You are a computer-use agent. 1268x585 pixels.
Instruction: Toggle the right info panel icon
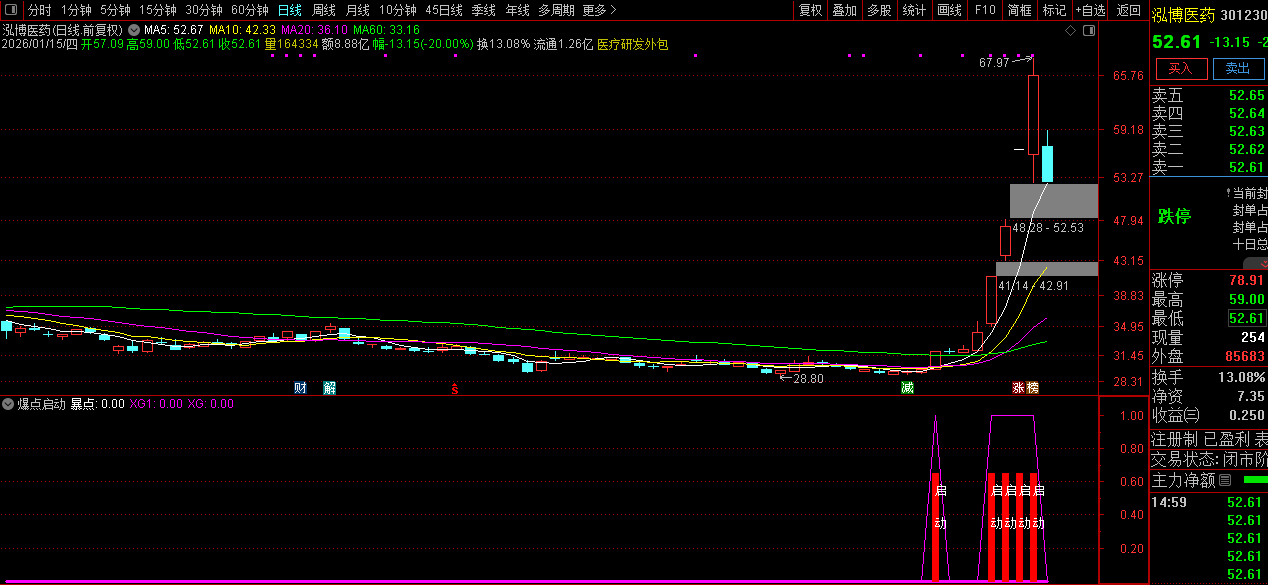point(1089,31)
